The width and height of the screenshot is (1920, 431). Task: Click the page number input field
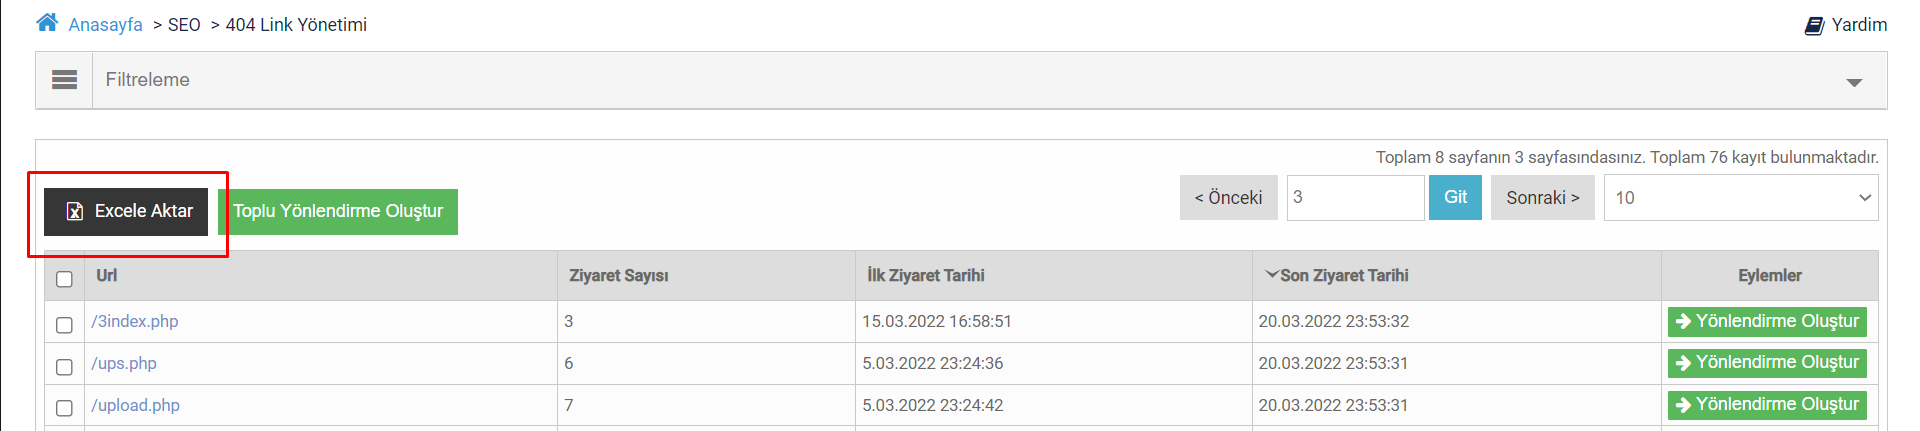[1354, 198]
